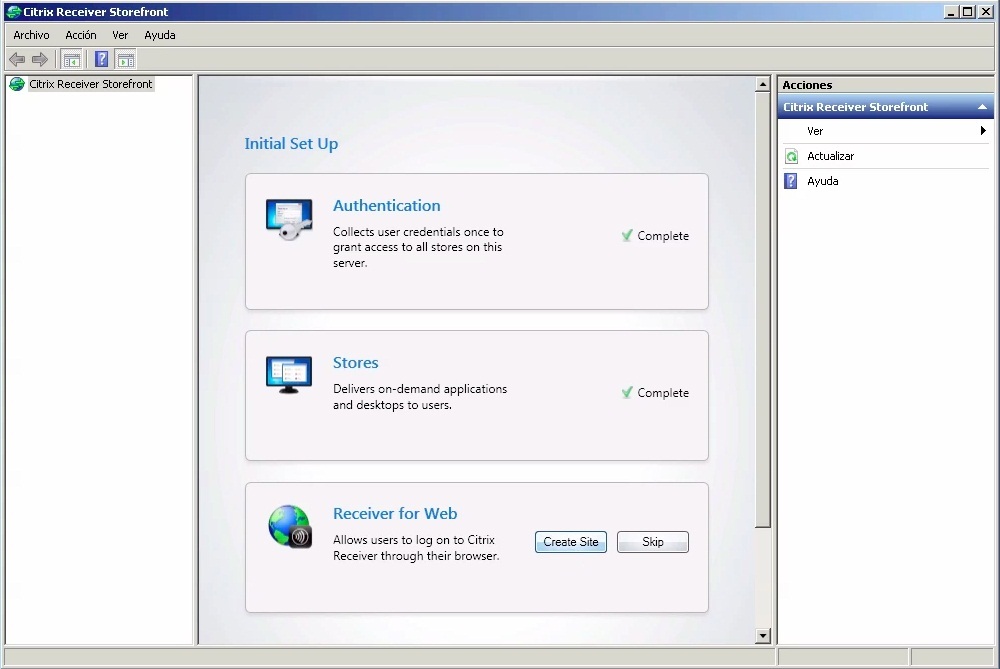Click the Stores heading
1000x669 pixels.
[355, 362]
